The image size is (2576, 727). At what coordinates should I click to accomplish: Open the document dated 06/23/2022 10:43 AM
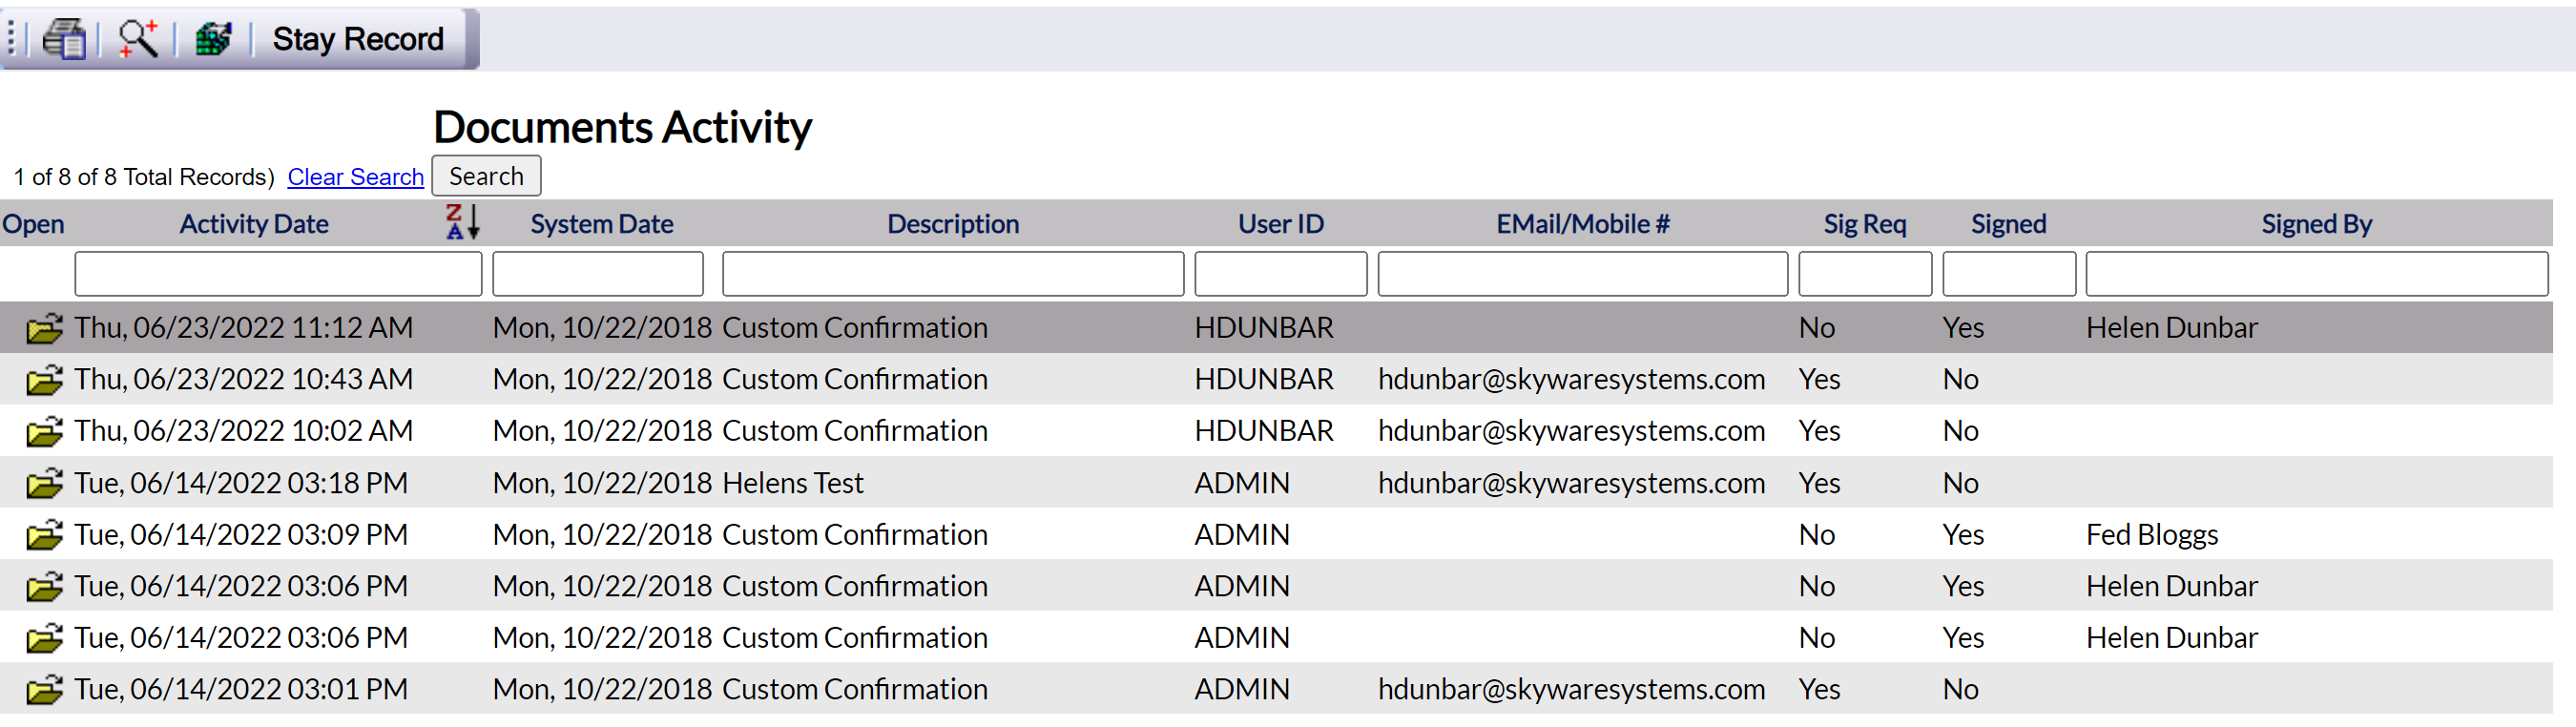coord(44,380)
